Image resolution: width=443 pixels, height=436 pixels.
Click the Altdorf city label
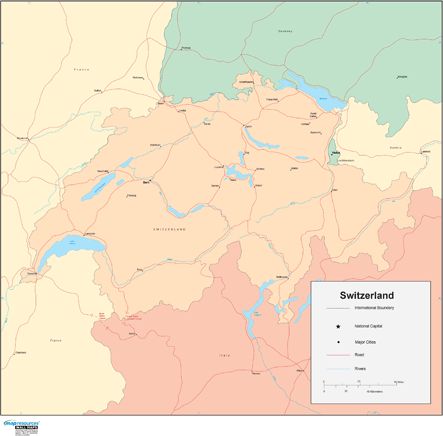pos(258,185)
